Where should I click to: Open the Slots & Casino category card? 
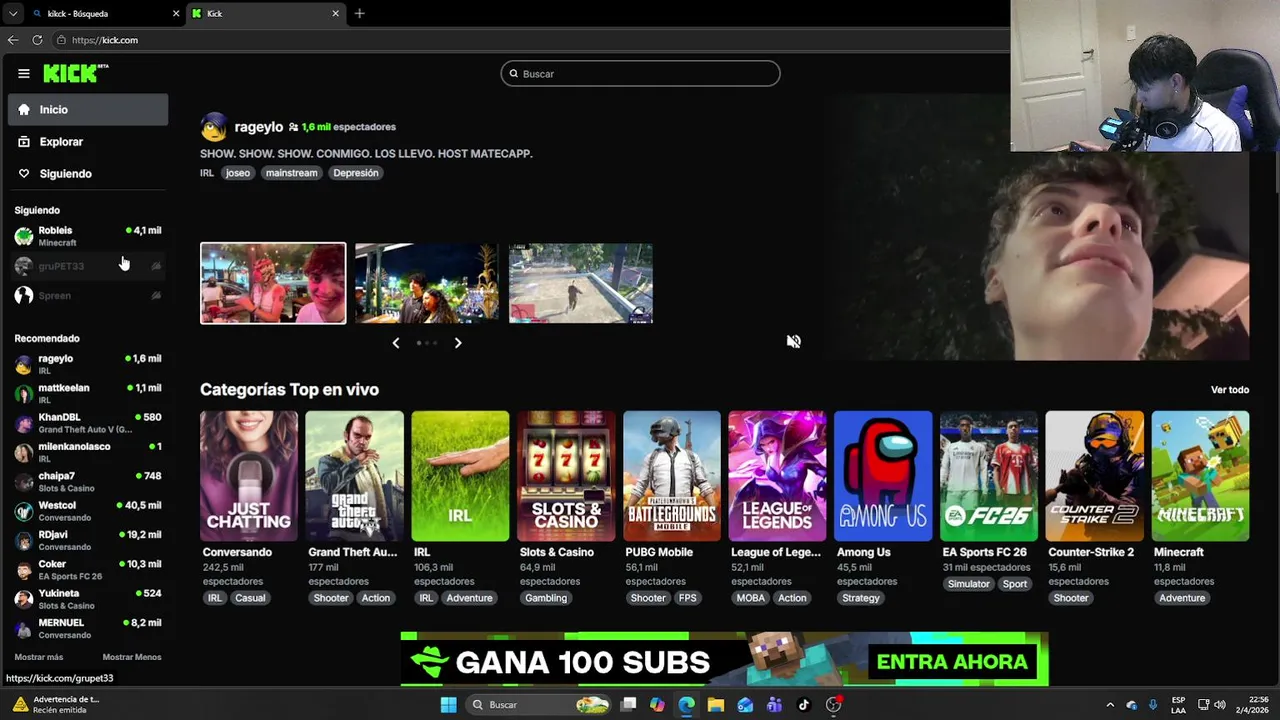[x=566, y=476]
